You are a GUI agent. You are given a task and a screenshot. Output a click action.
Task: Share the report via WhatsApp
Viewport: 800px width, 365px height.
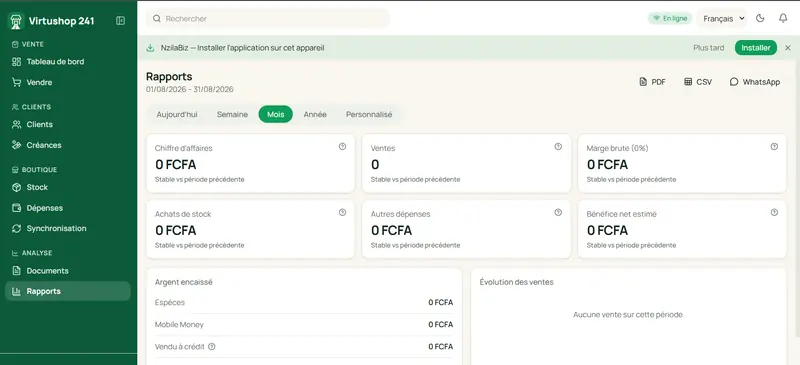pyautogui.click(x=755, y=82)
